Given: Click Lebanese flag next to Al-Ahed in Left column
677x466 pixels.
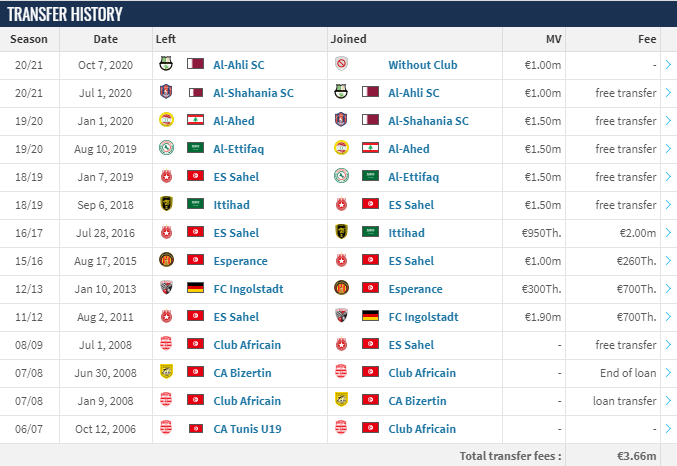Looking at the screenshot, I should tap(195, 120).
